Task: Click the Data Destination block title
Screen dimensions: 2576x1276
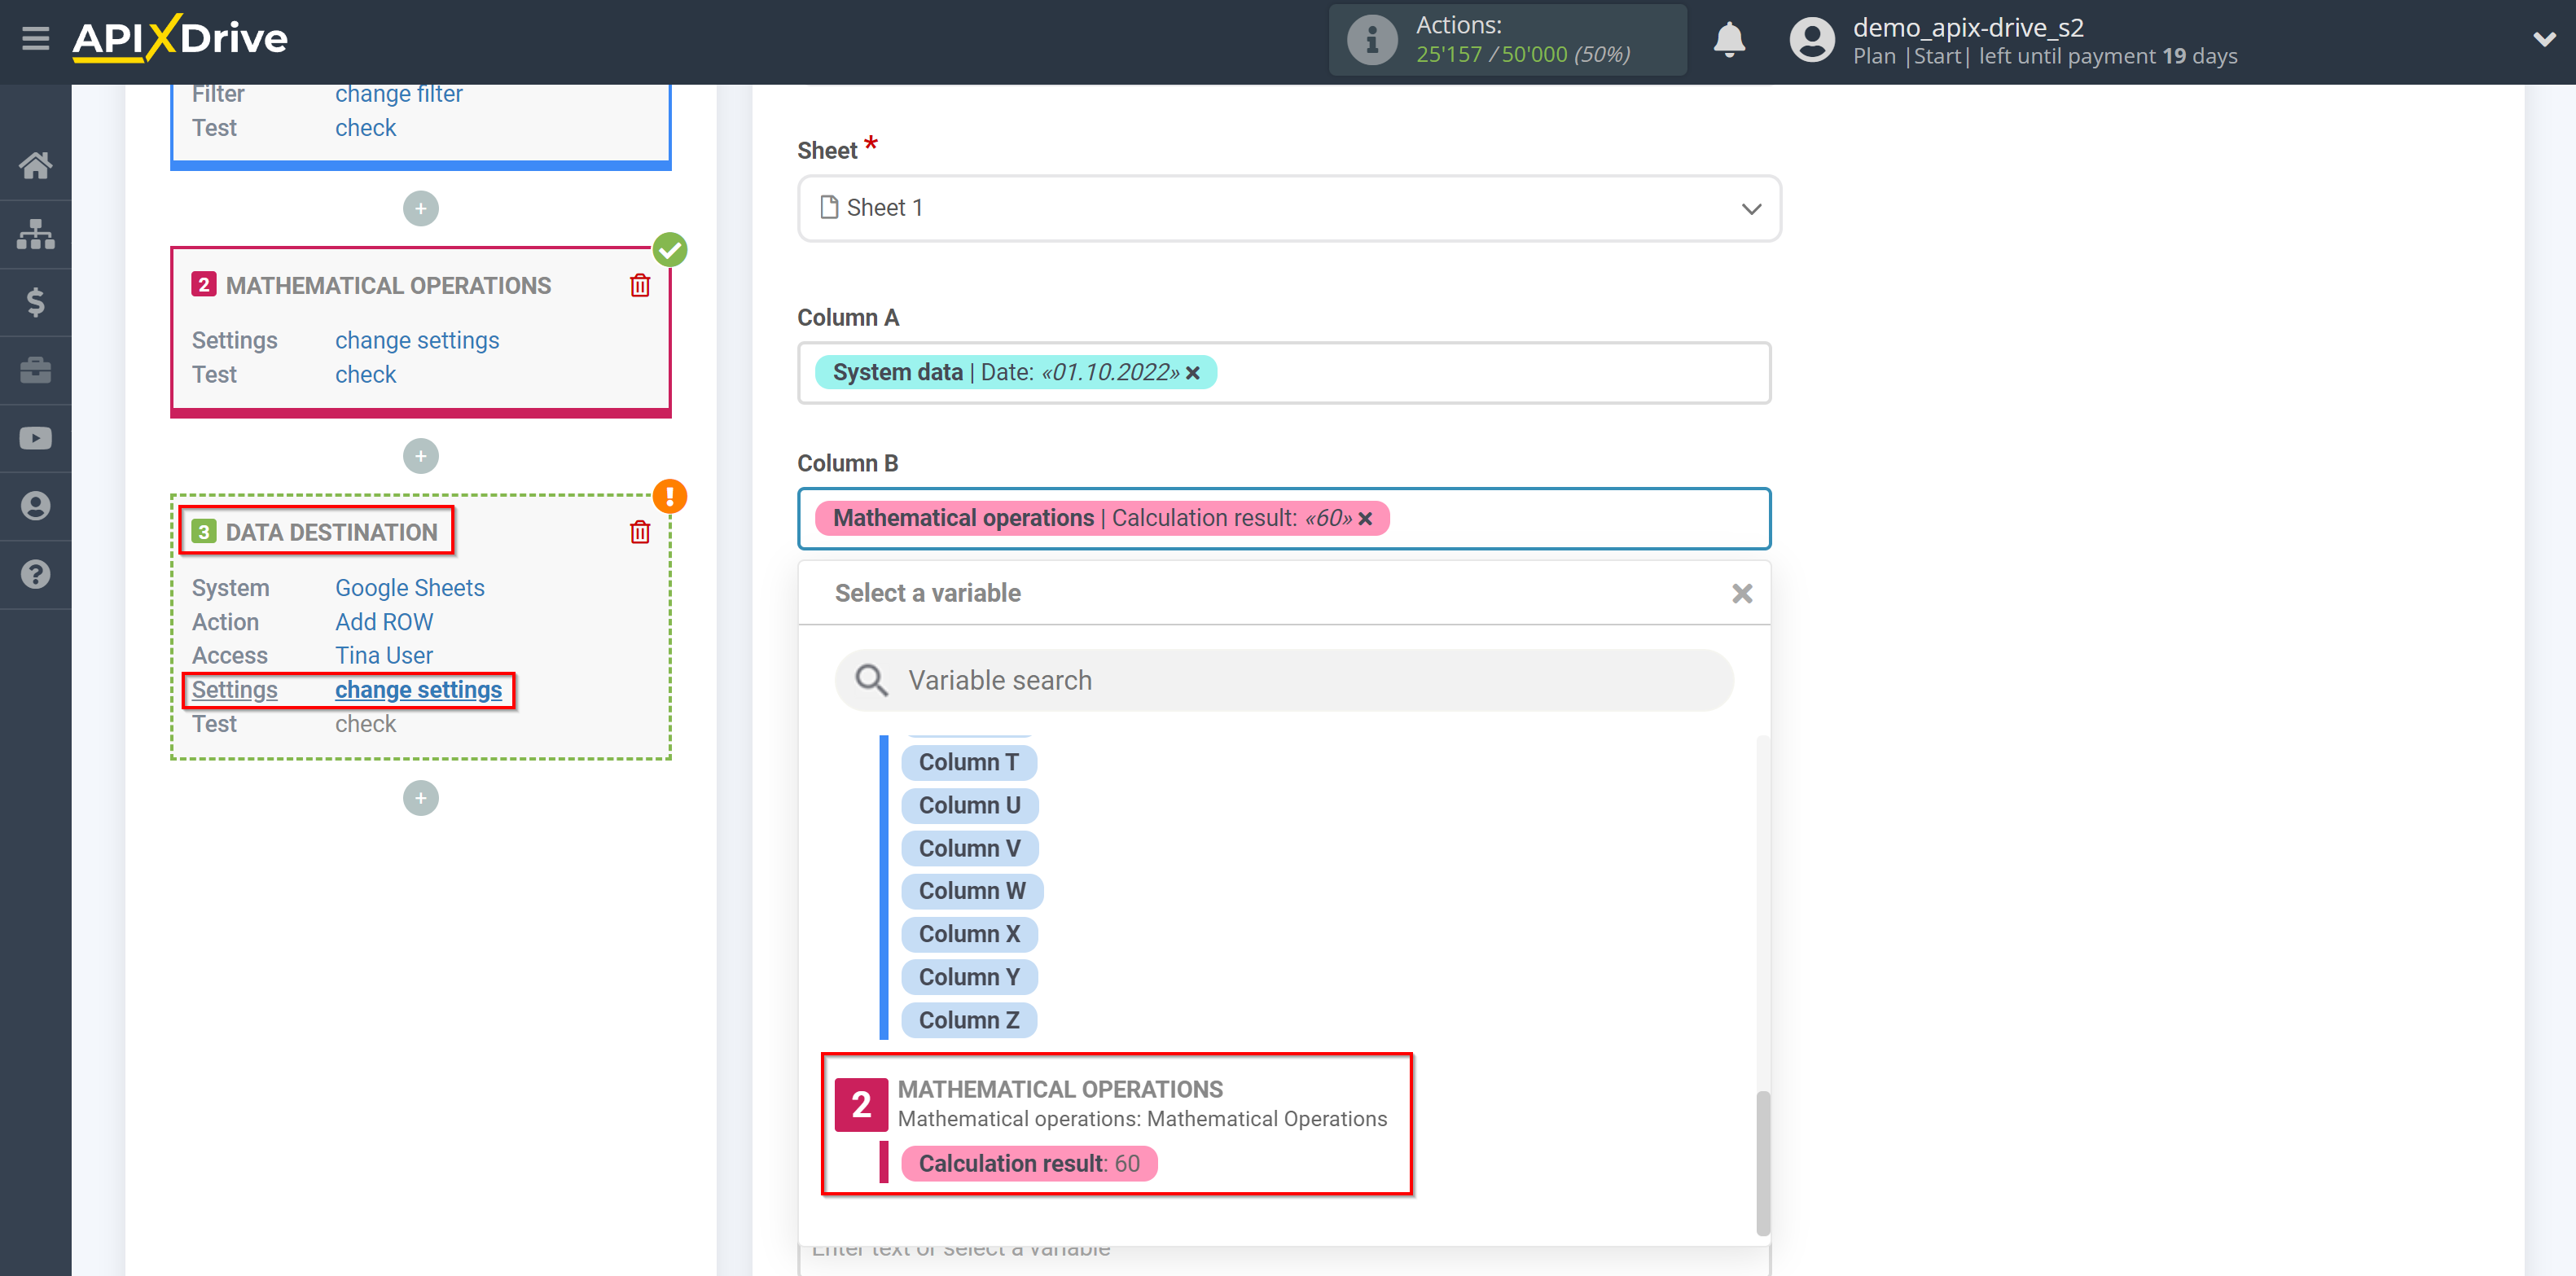Action: click(331, 532)
